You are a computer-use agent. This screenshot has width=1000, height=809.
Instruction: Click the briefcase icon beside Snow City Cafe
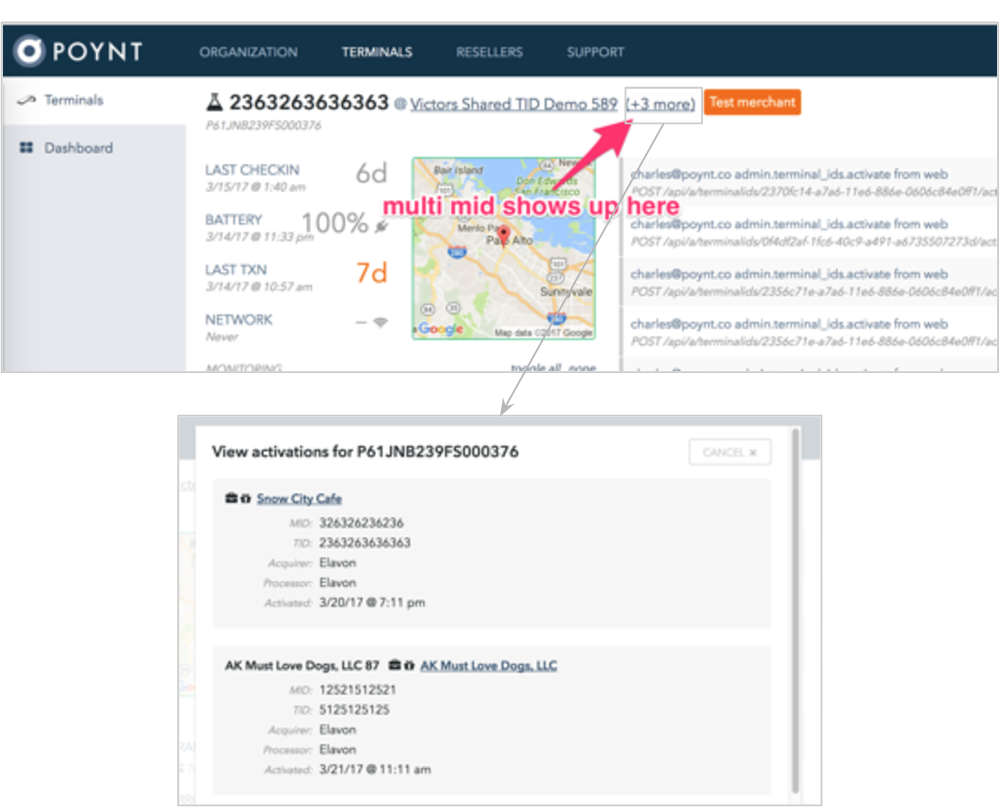(x=231, y=498)
